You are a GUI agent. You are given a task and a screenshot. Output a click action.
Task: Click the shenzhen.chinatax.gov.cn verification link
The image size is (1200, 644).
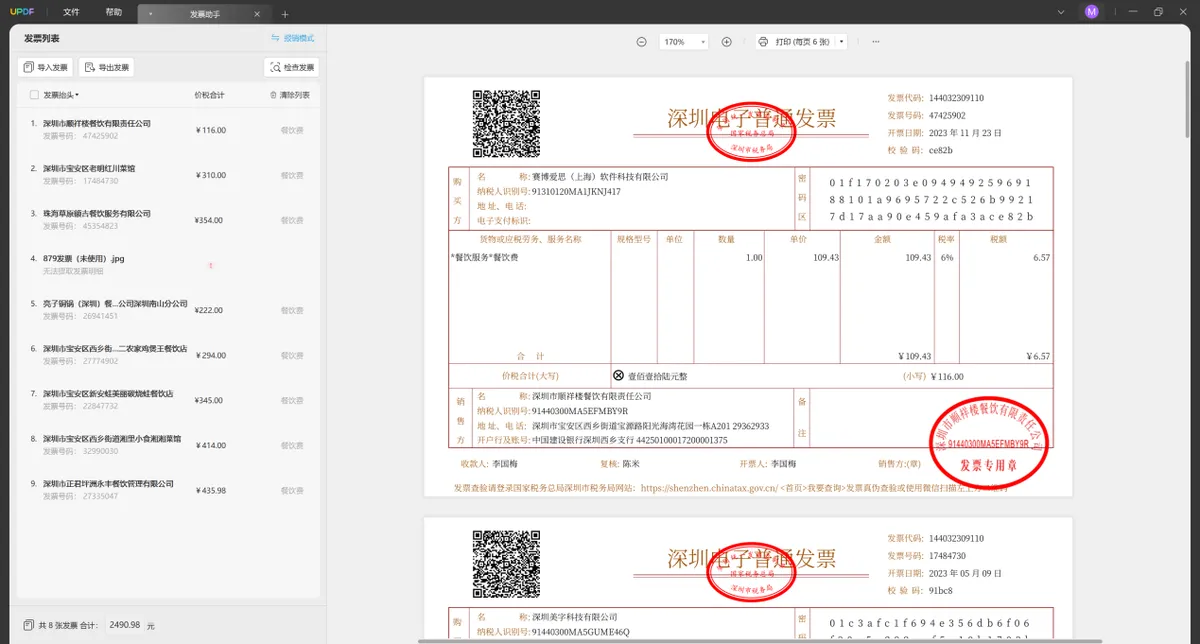point(709,488)
